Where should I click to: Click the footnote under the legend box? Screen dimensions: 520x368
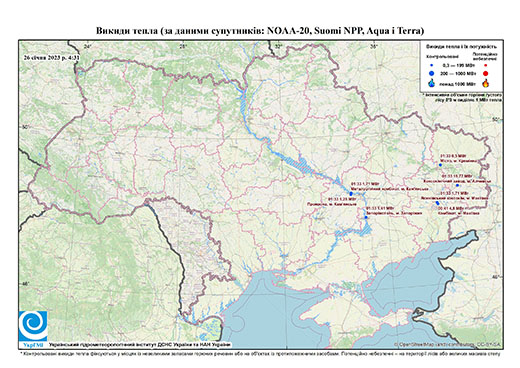[x=462, y=98]
